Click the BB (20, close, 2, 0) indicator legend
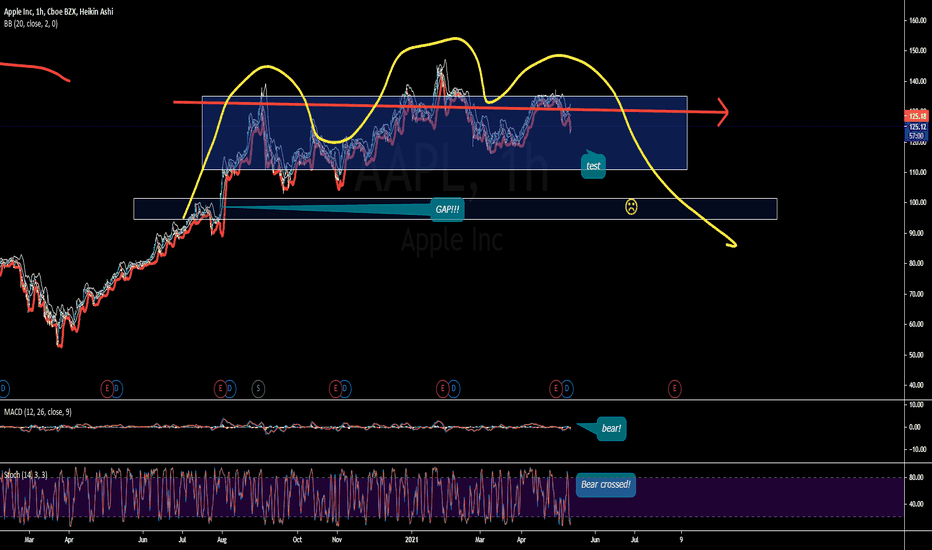Viewport: 932px width, 550px height. coord(31,24)
